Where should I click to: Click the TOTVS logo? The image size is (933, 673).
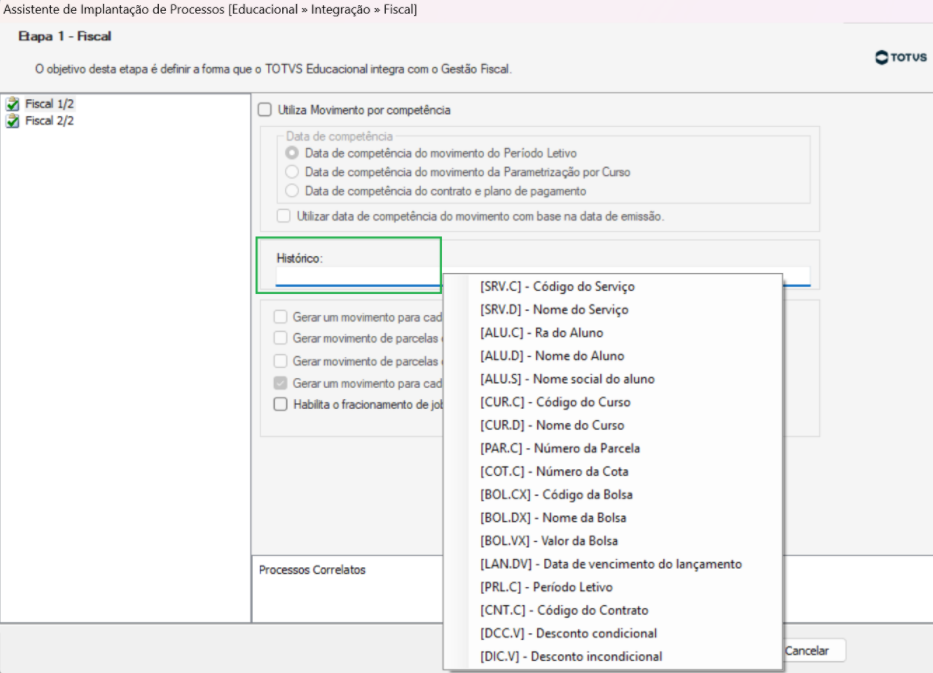[901, 57]
